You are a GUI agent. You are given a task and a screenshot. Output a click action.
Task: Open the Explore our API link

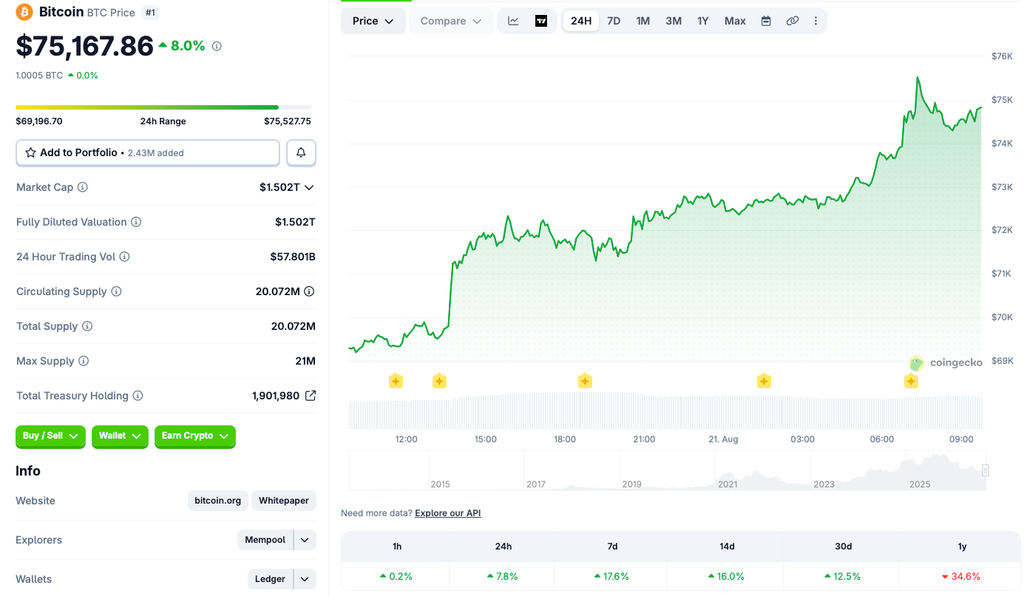(x=448, y=513)
